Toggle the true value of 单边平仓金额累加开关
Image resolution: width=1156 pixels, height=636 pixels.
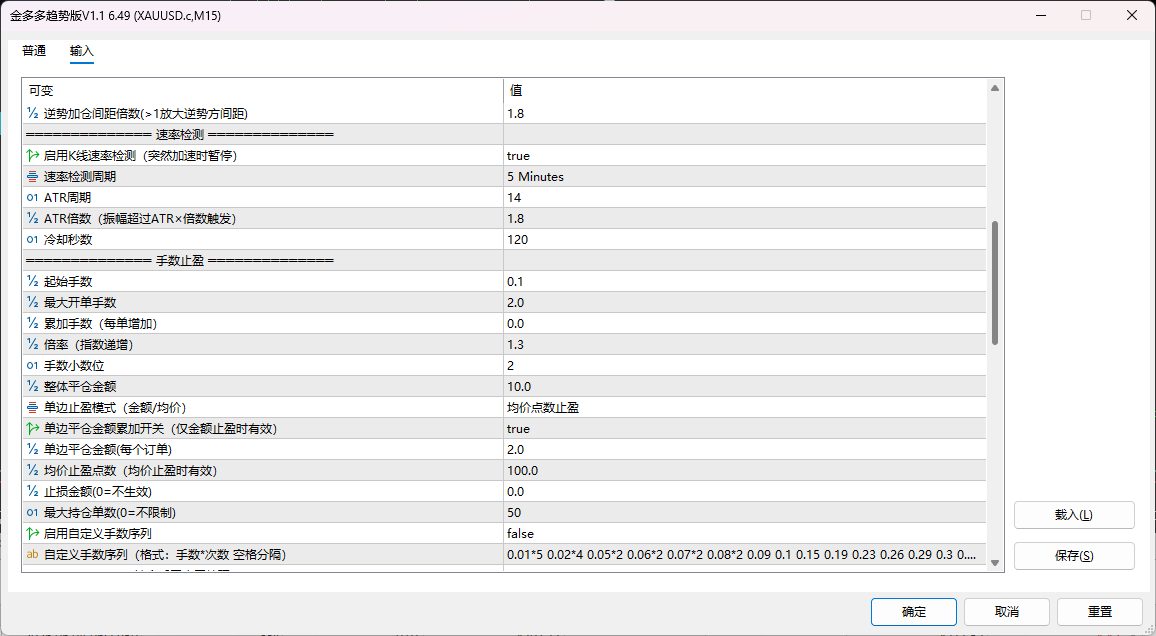518,429
